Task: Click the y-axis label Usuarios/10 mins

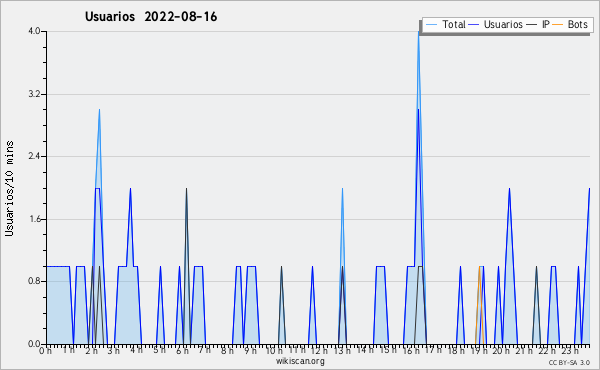Action: click(x=9, y=189)
